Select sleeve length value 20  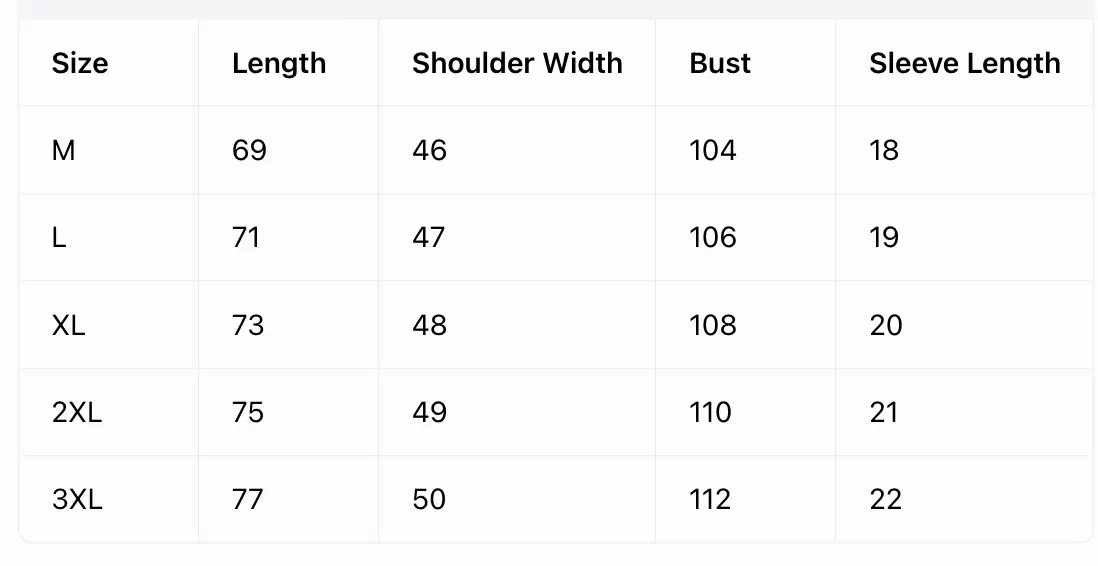point(886,325)
